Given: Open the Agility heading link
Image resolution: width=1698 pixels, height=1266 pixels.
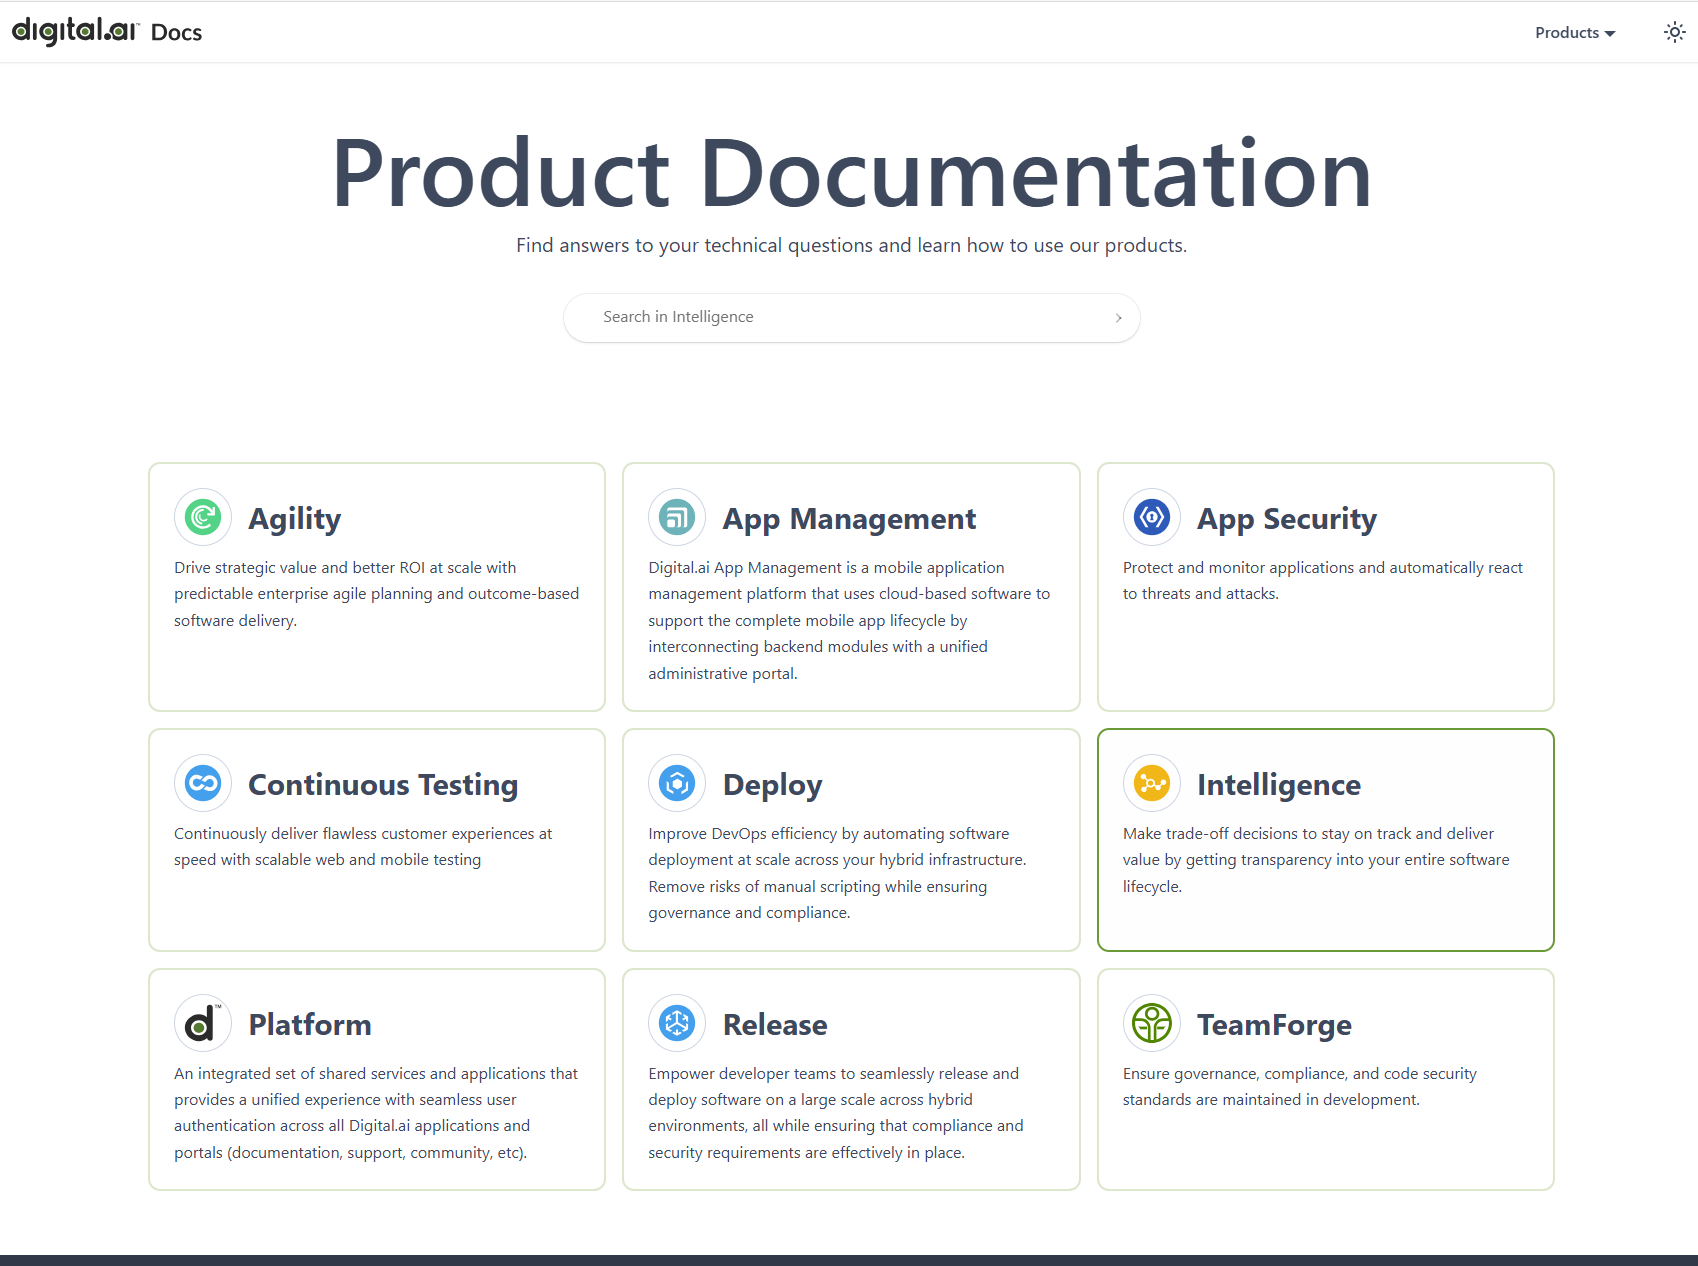Looking at the screenshot, I should pos(295,519).
